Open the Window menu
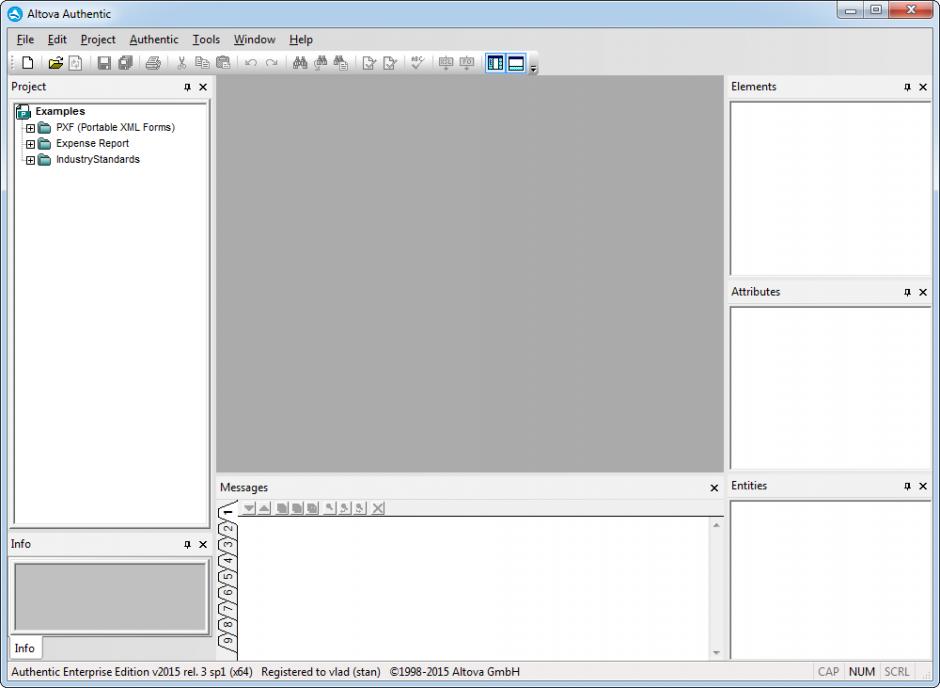The height and width of the screenshot is (688, 940). [x=254, y=40]
